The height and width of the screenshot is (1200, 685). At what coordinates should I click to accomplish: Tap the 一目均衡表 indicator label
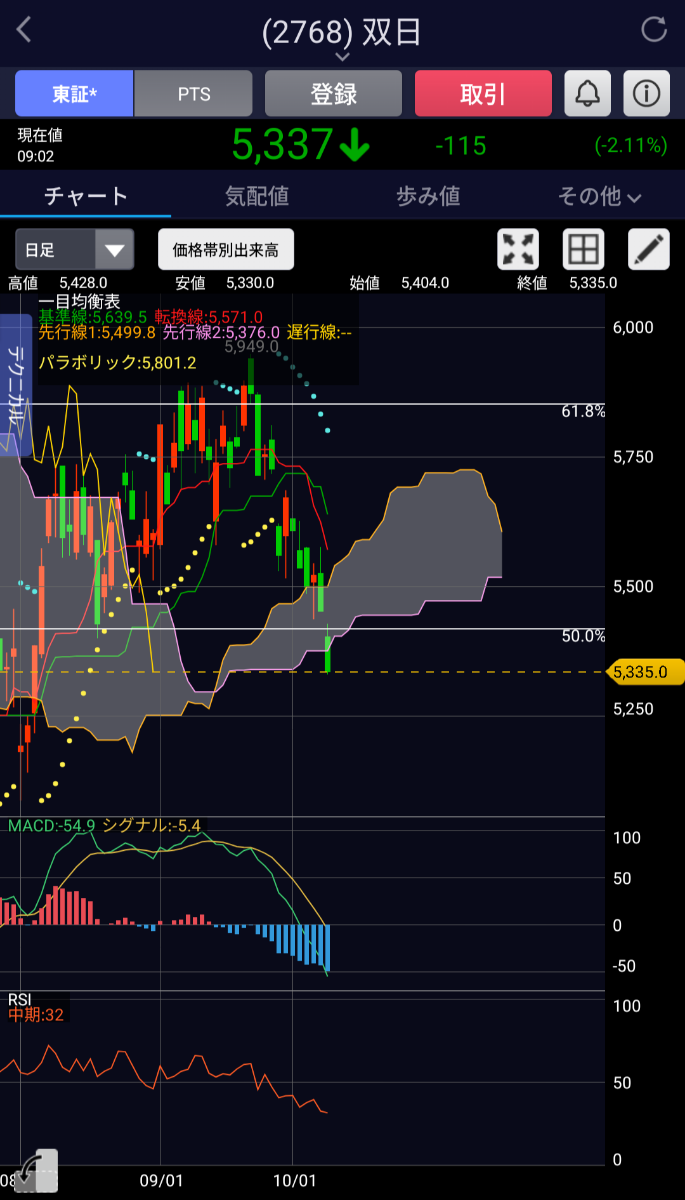(79, 301)
